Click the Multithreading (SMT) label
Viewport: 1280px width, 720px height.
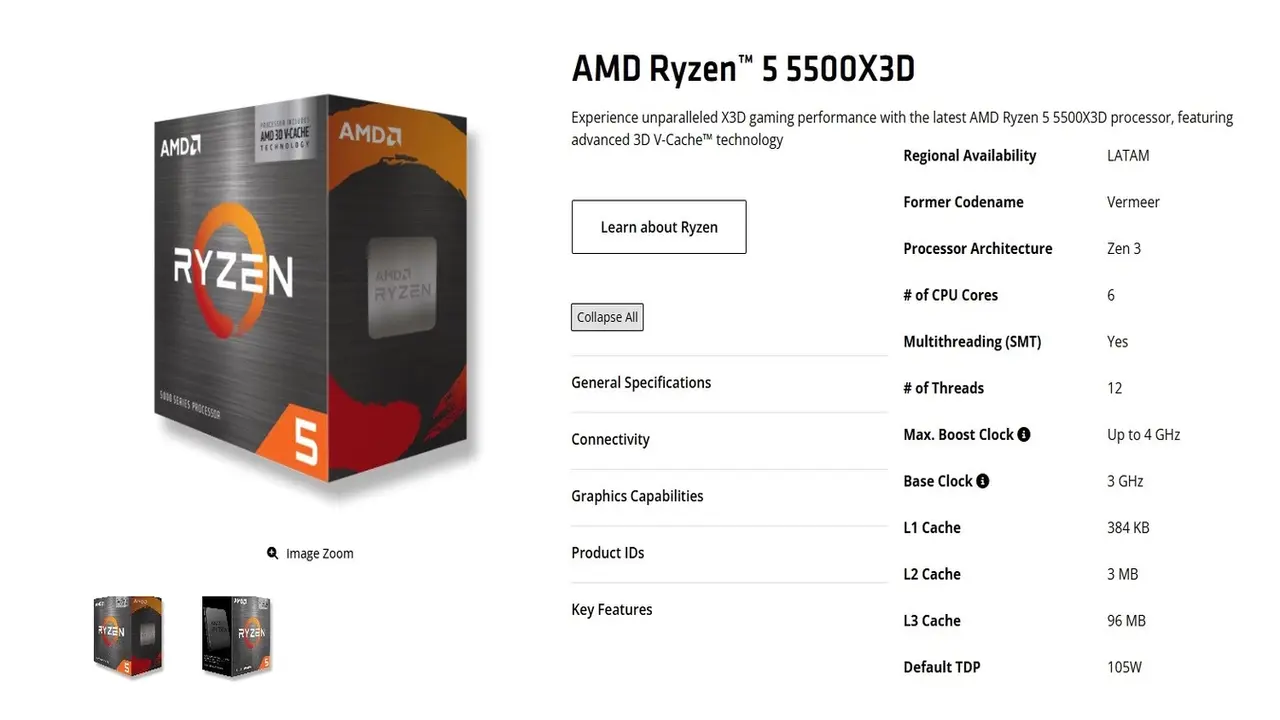971,342
